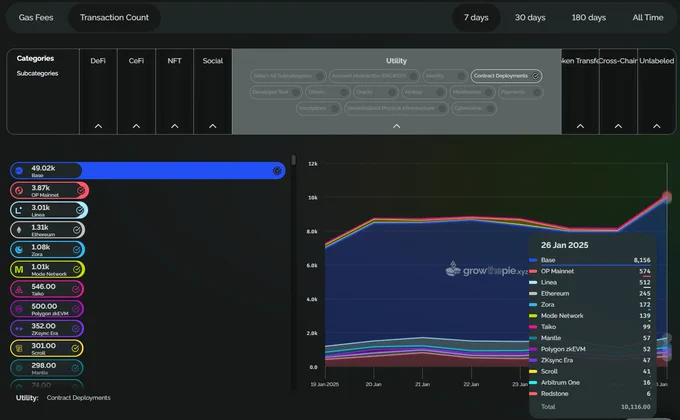680x420 pixels.
Task: Enable Select All Subcategories pill
Action: [288, 76]
